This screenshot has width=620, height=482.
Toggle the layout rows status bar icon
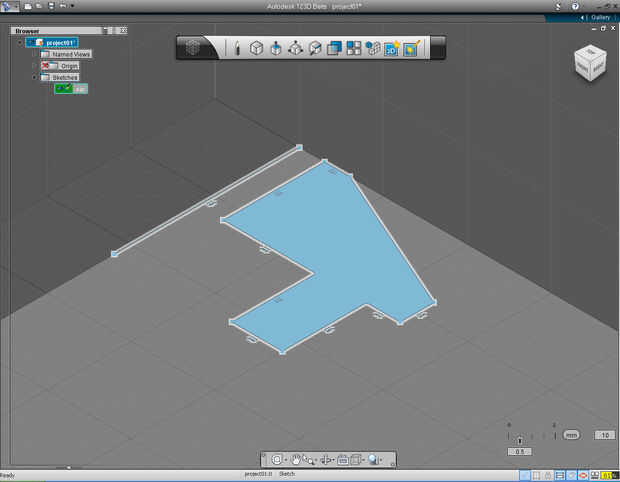click(x=560, y=476)
